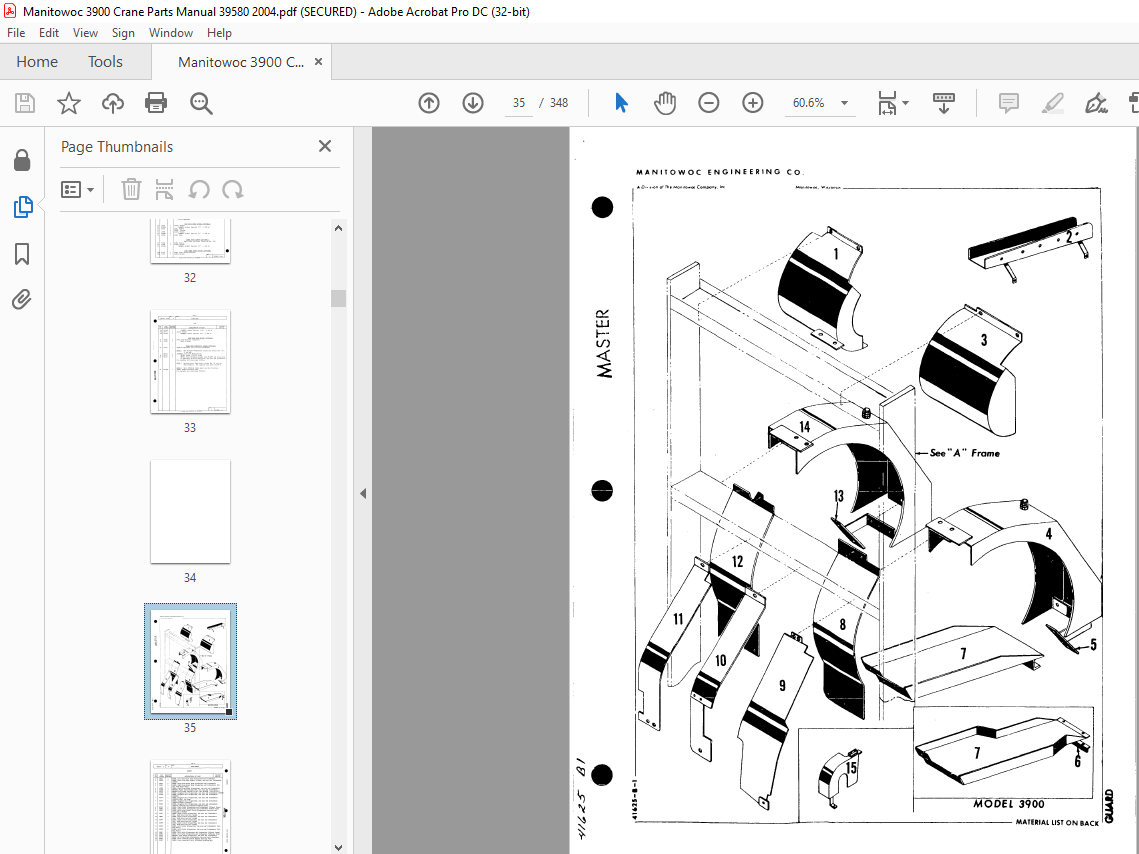This screenshot has height=854, width=1139.
Task: Close the Manitowoc 3900 document tab
Action: 318,62
